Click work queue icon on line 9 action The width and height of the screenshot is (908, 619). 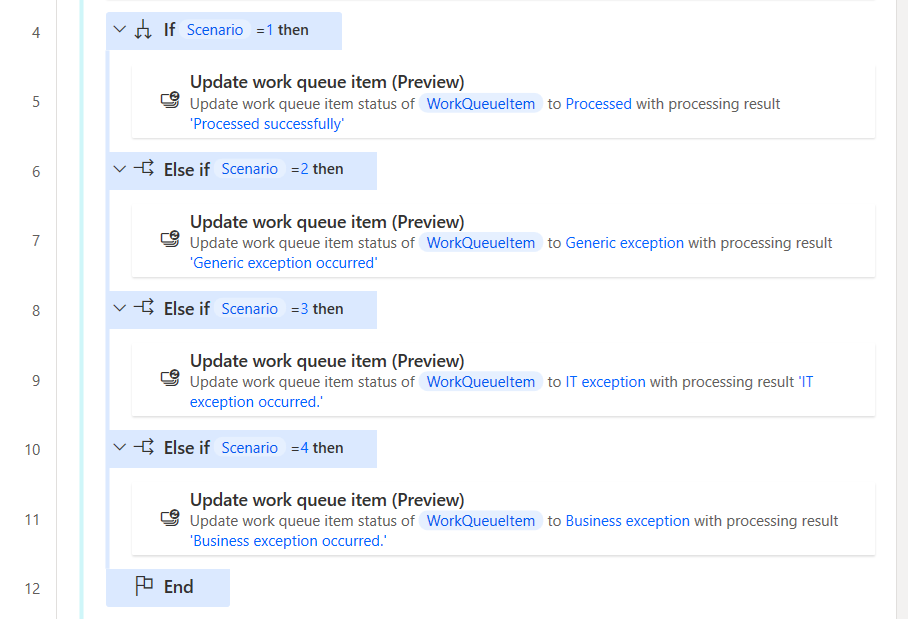point(170,378)
